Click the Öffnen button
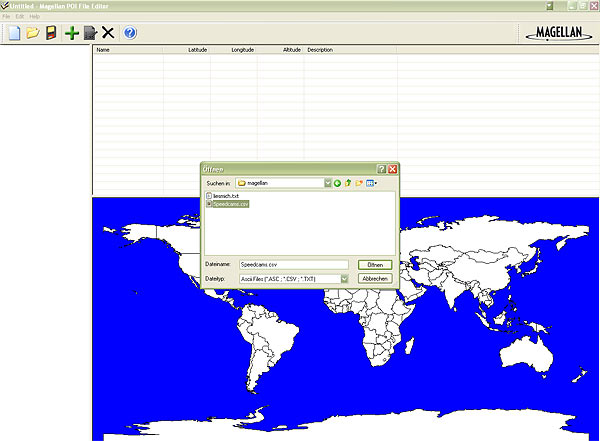 (375, 265)
